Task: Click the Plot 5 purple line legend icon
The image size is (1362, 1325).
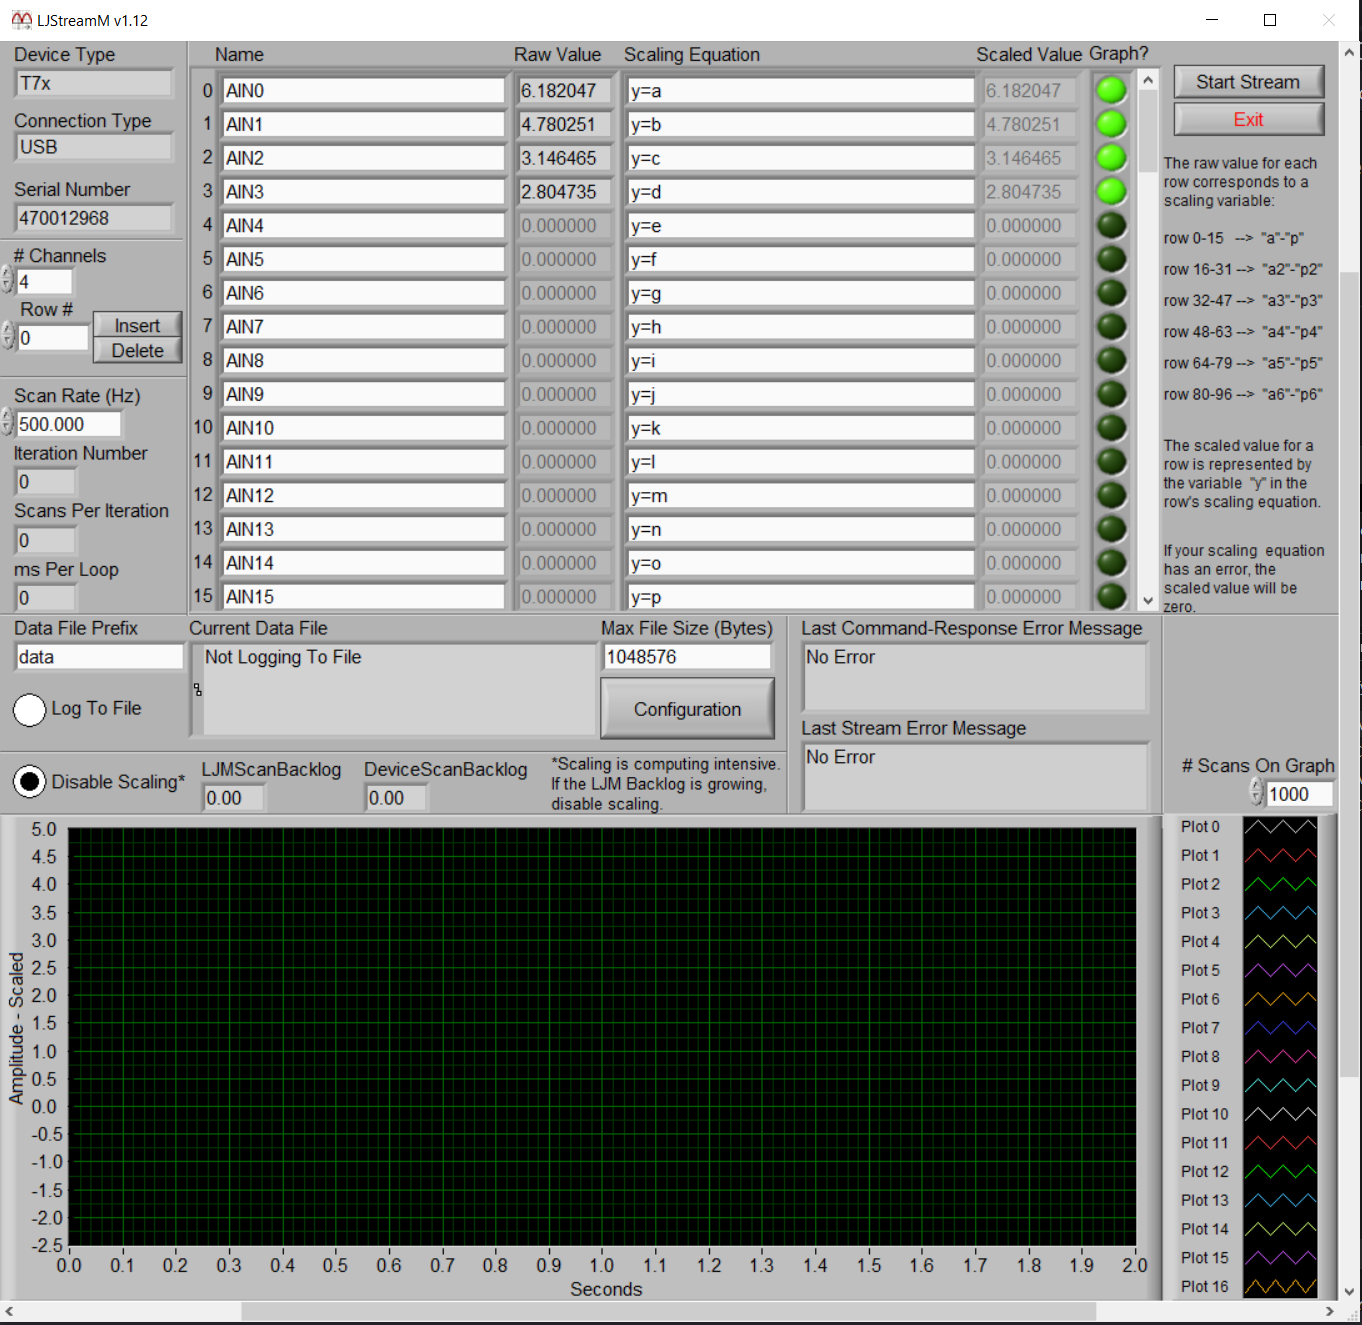Action: pyautogui.click(x=1280, y=970)
